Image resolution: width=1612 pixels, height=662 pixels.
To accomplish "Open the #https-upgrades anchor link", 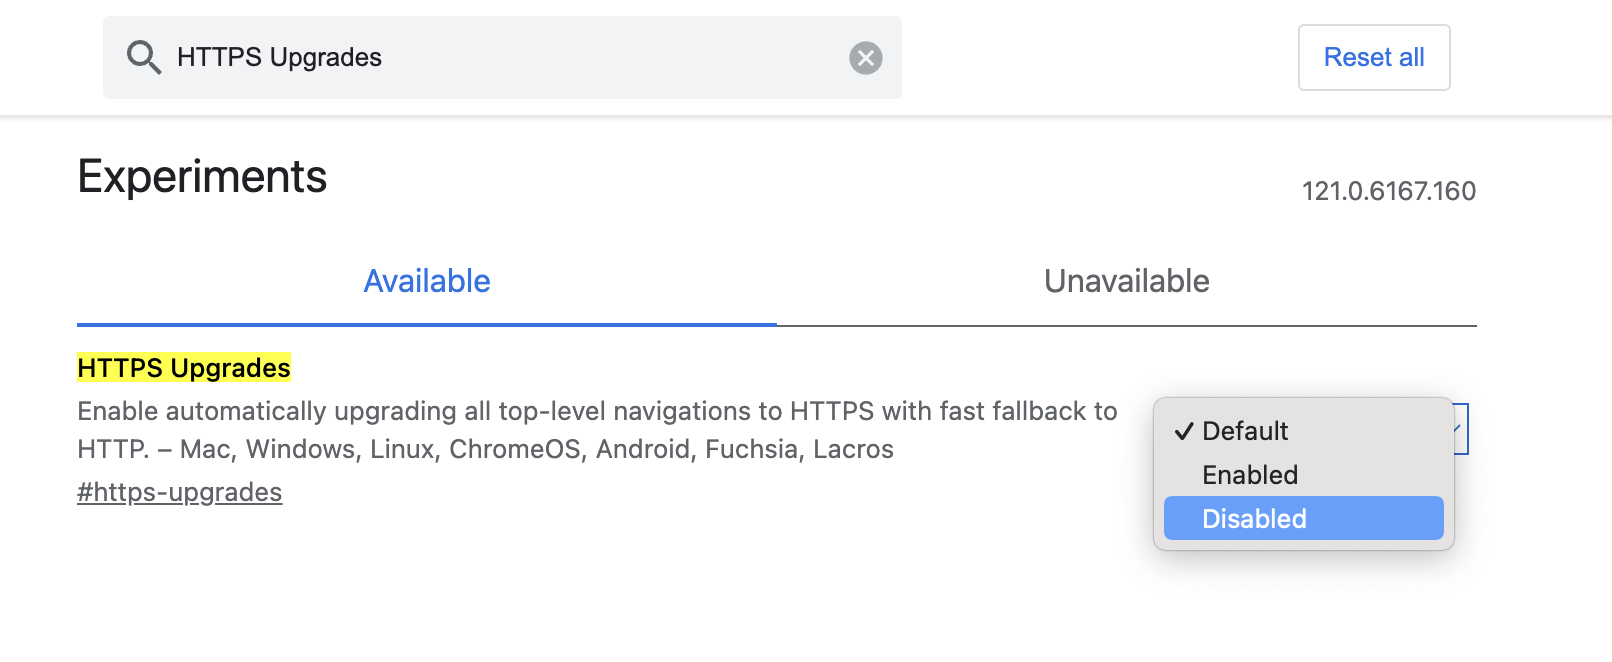I will [180, 492].
